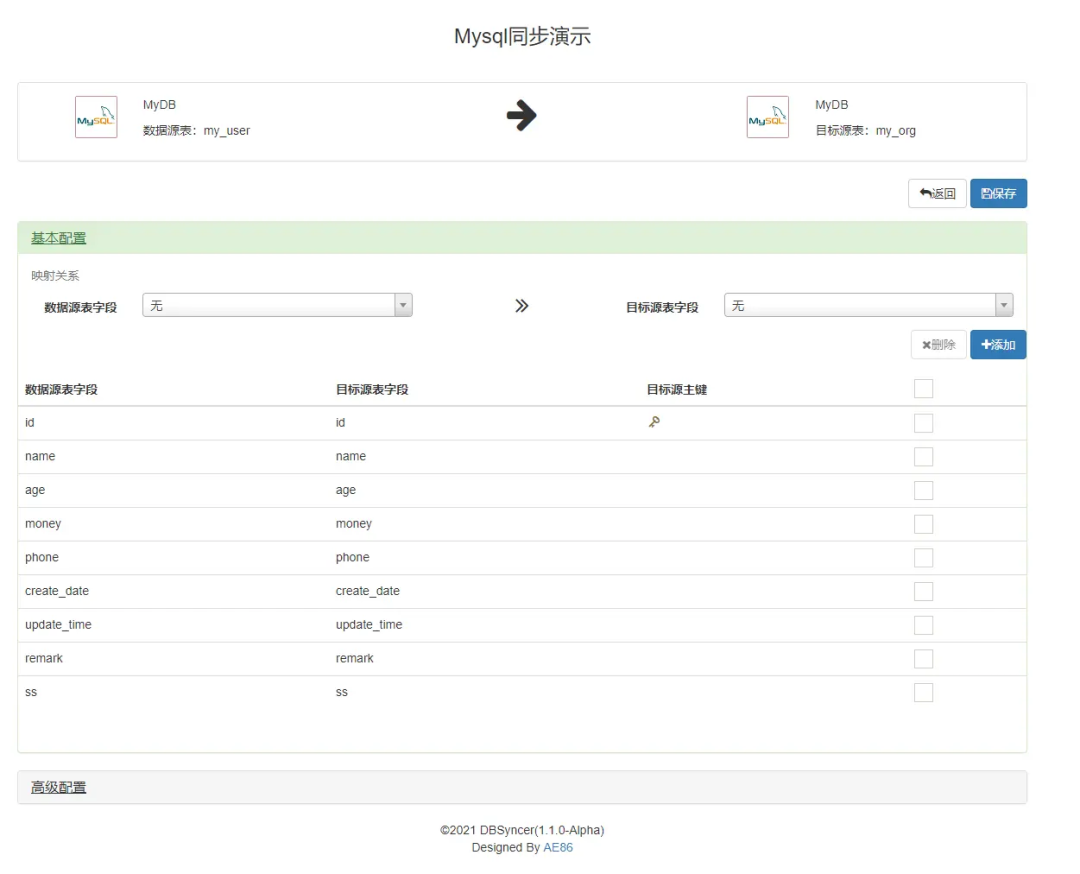Click the 添加 add mapping button
Image resolution: width=1080 pixels, height=874 pixels.
[998, 345]
